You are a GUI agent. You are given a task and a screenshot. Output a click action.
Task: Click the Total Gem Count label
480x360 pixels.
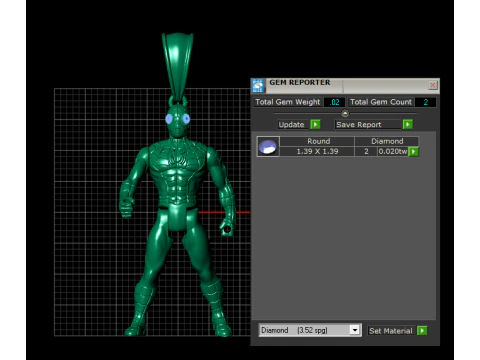(381, 102)
